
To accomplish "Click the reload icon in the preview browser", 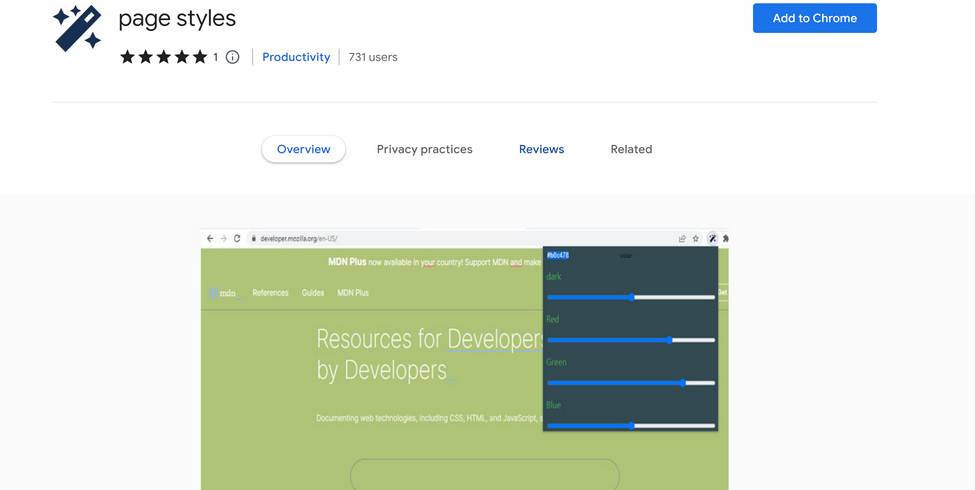I will pyautogui.click(x=237, y=238).
